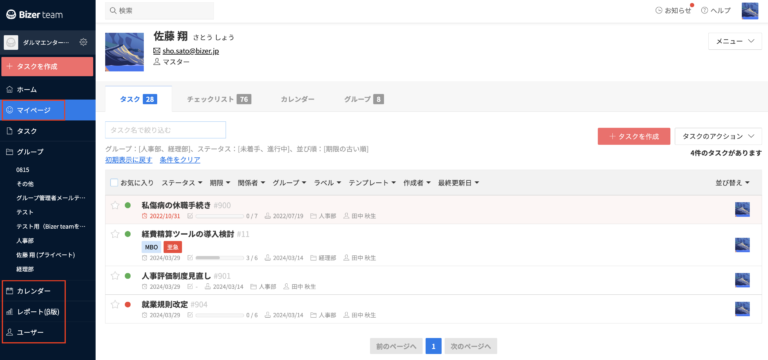Star the 私傷病の休職手続き task as favorite

click(115, 205)
